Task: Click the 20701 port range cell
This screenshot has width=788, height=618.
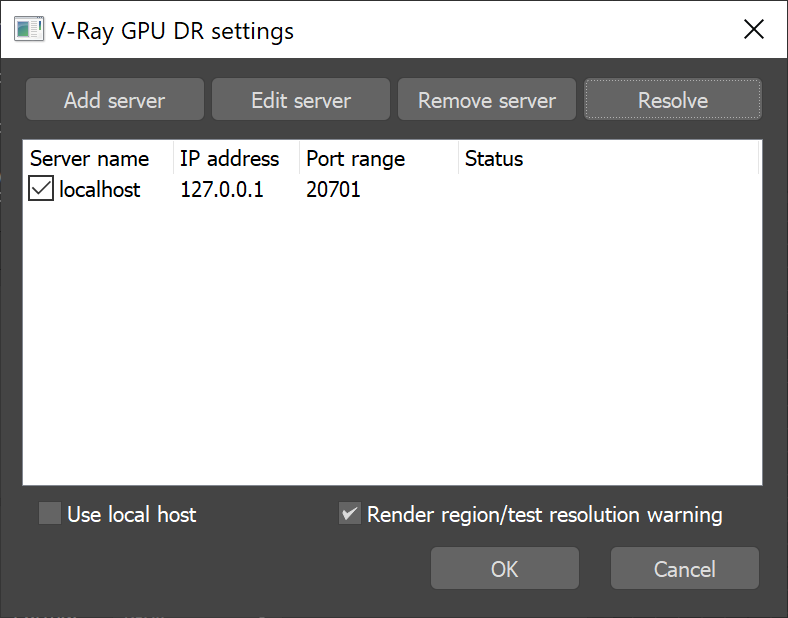Action: (x=333, y=189)
